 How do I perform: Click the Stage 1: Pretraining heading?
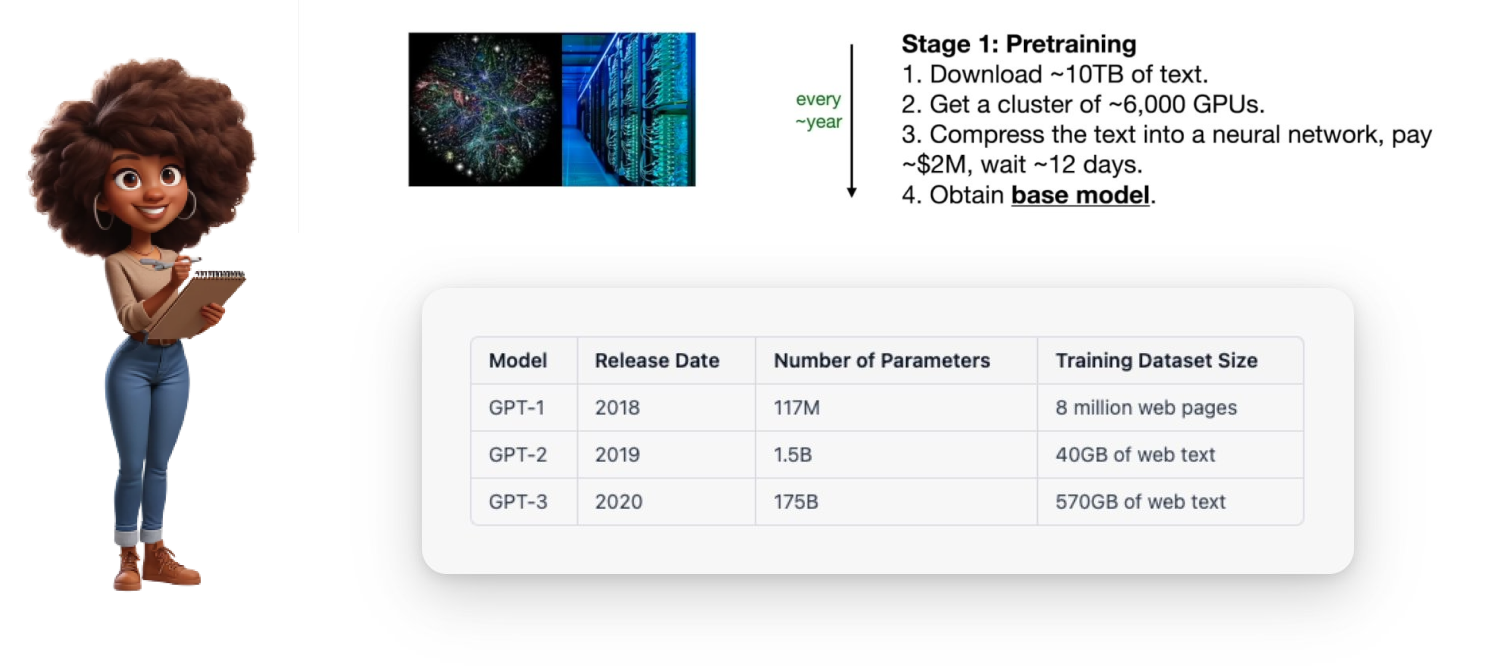(x=1018, y=44)
